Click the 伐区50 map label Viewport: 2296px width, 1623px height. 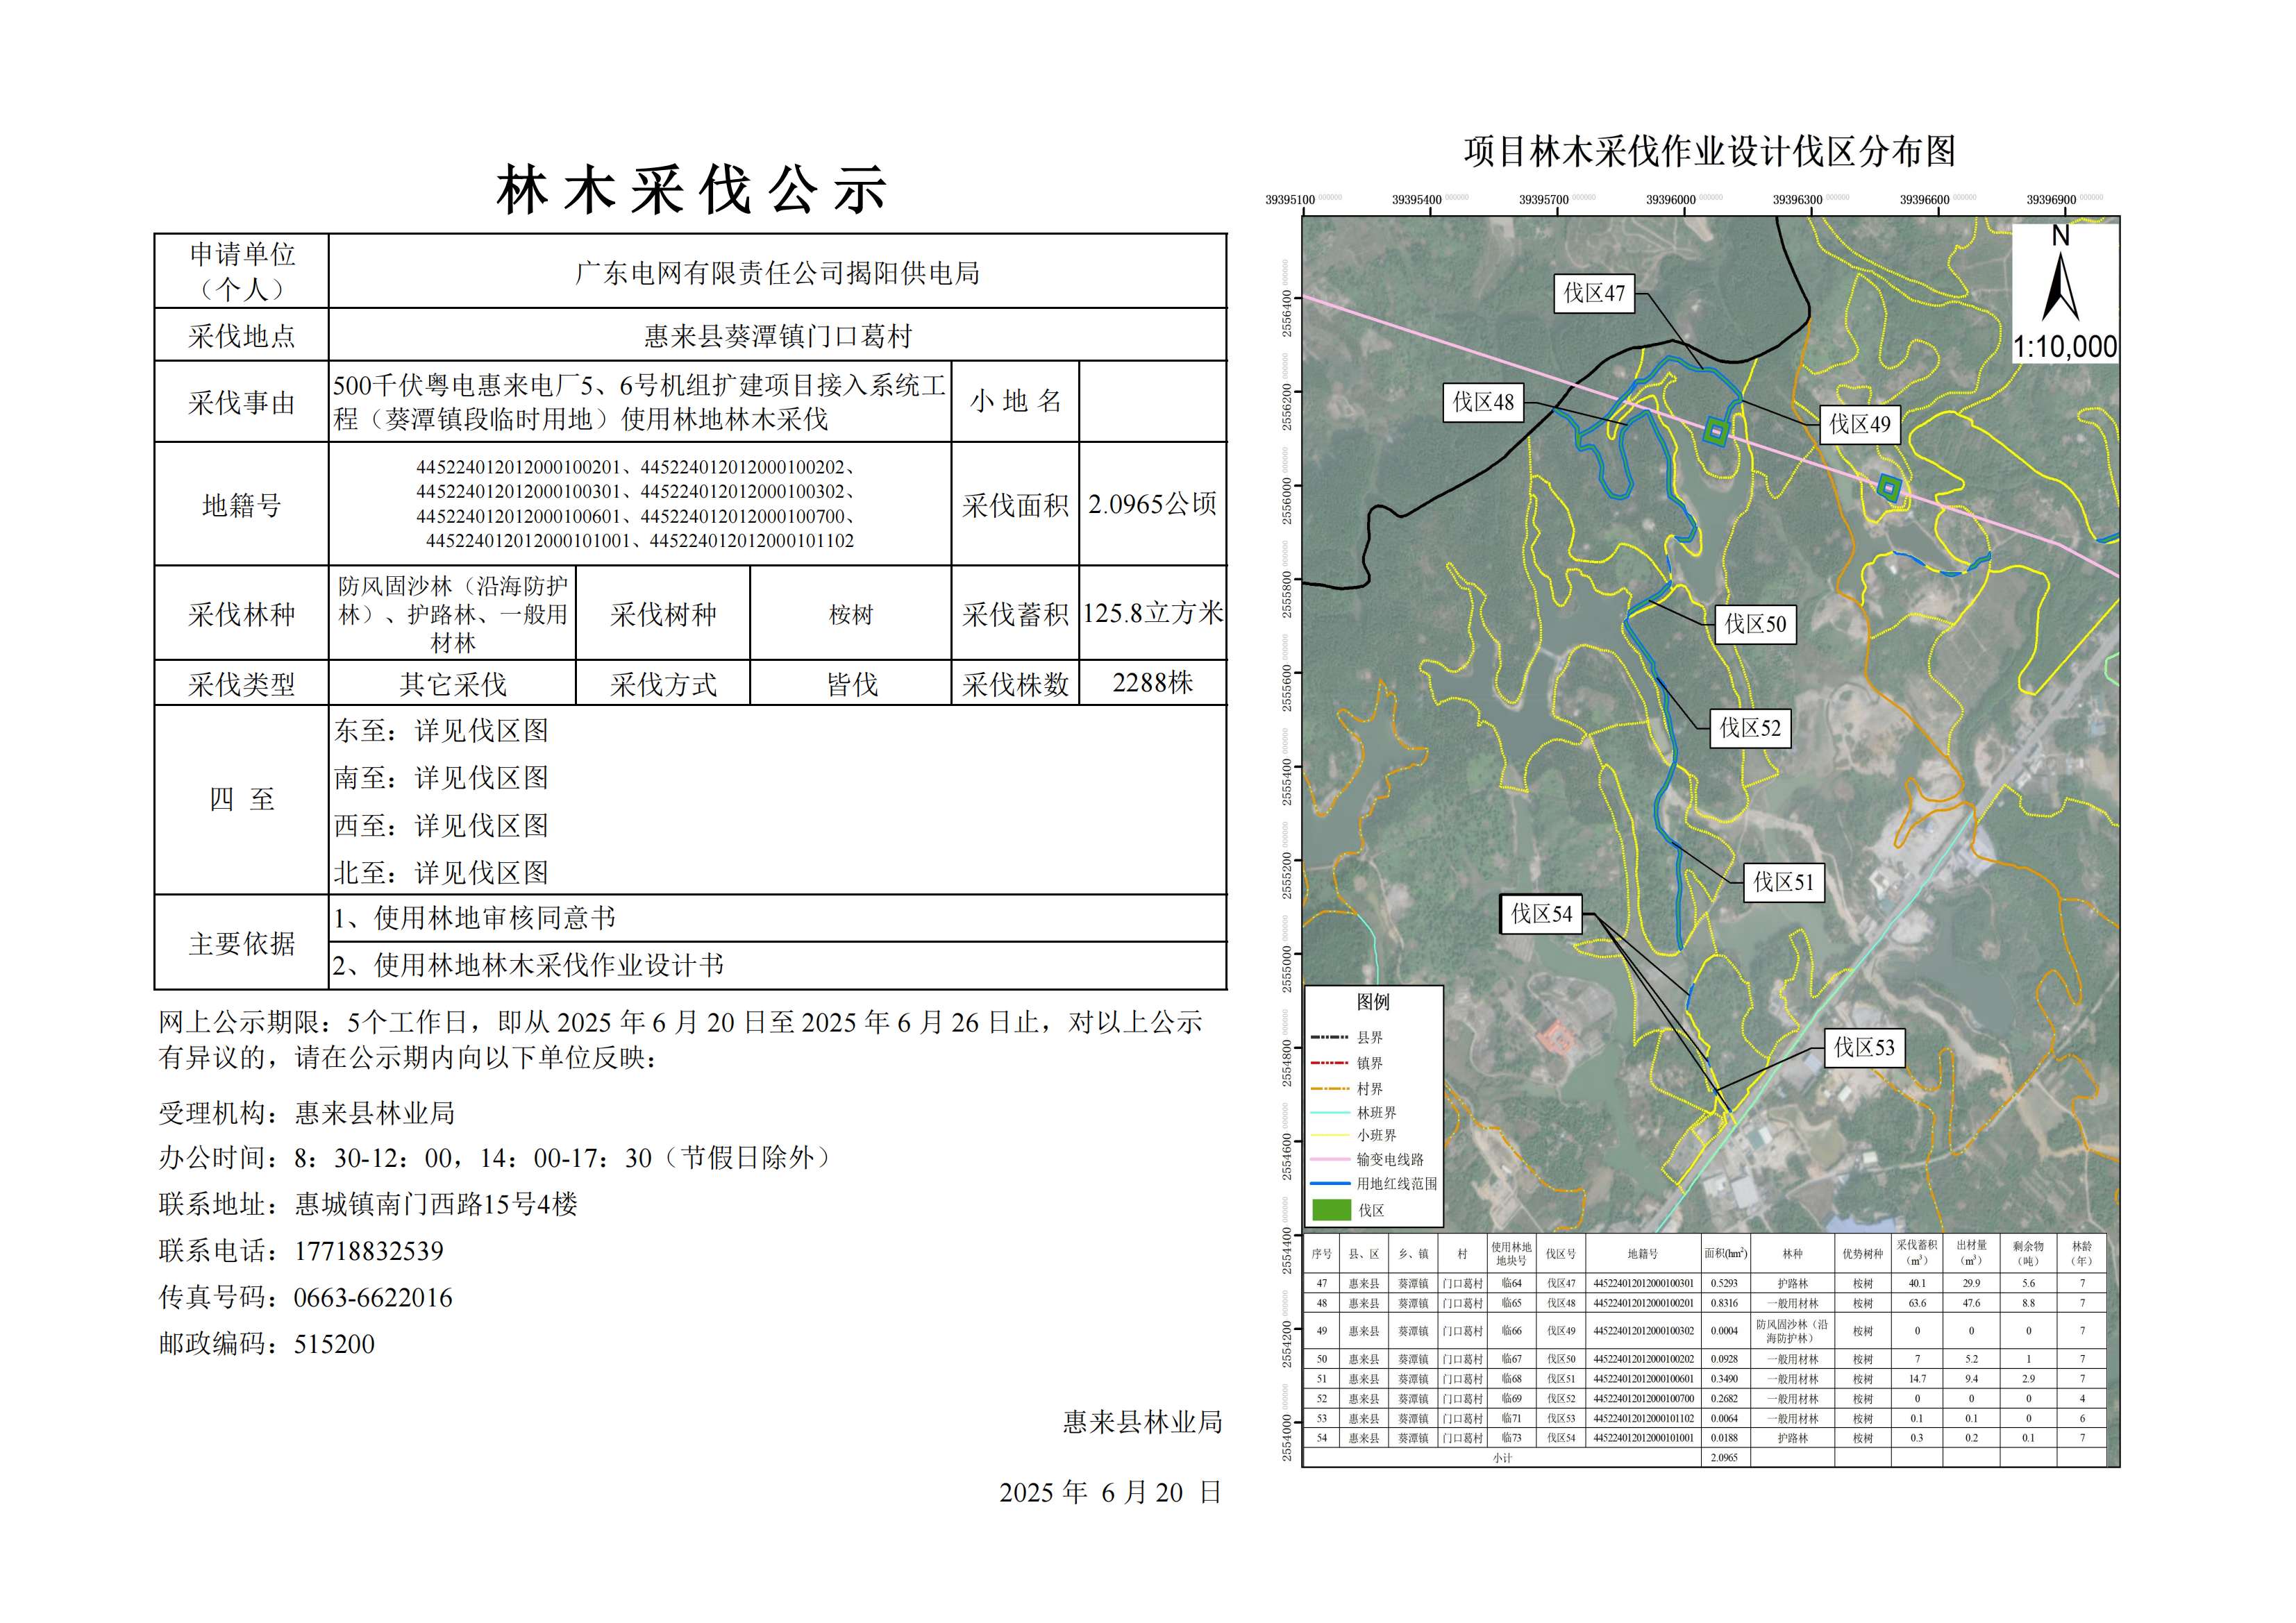[x=1755, y=624]
